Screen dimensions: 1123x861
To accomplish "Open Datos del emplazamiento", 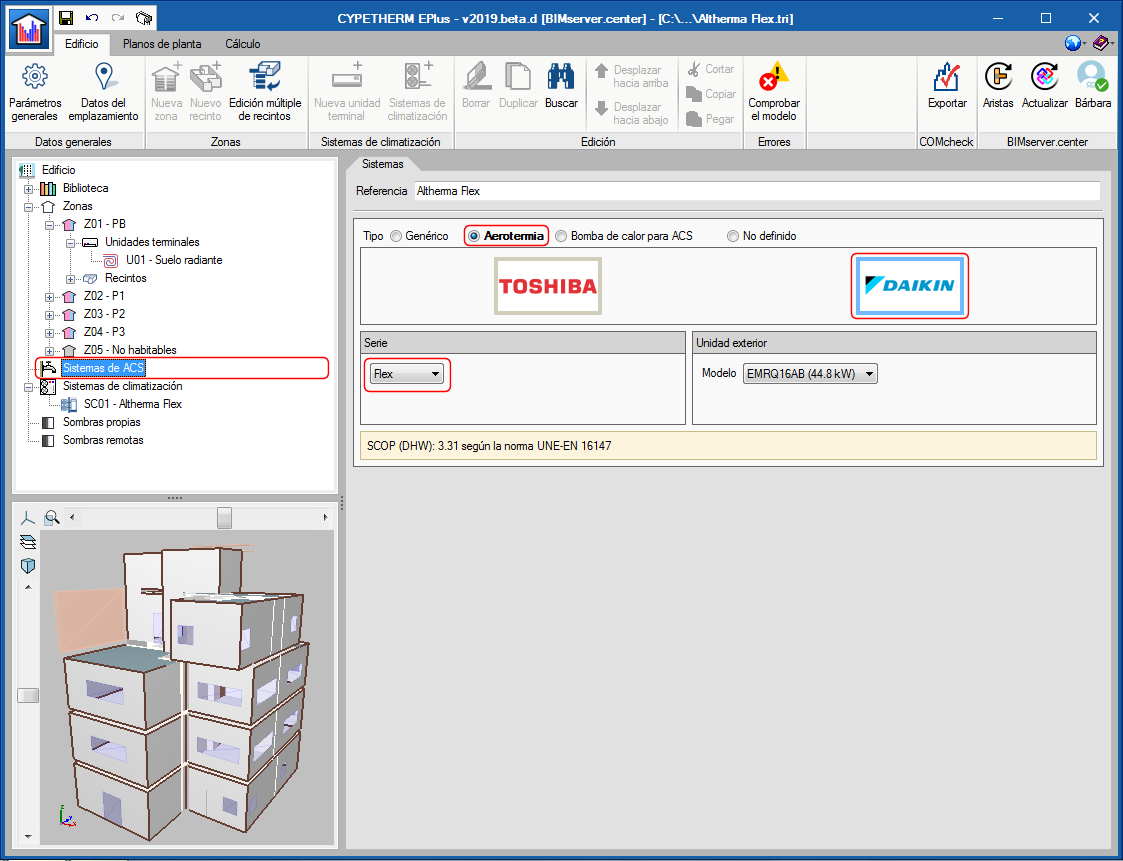I will tap(103, 93).
